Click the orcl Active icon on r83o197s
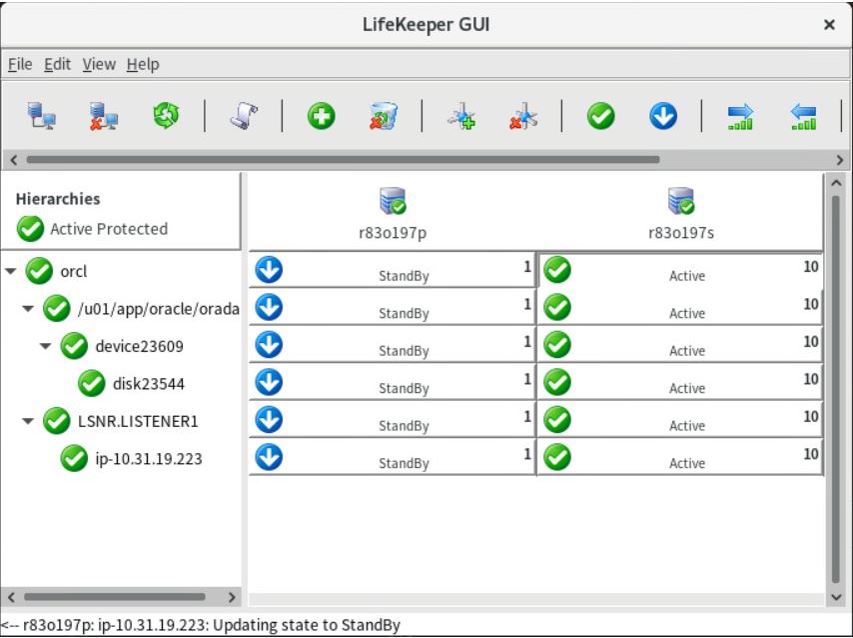 (557, 270)
